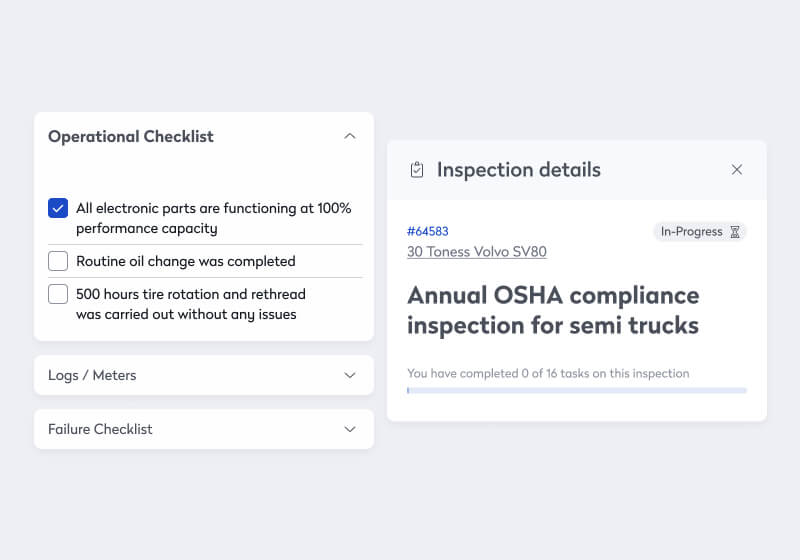Expand the Logs / Meters chevron
Screen dimensions: 800x560
[349, 375]
